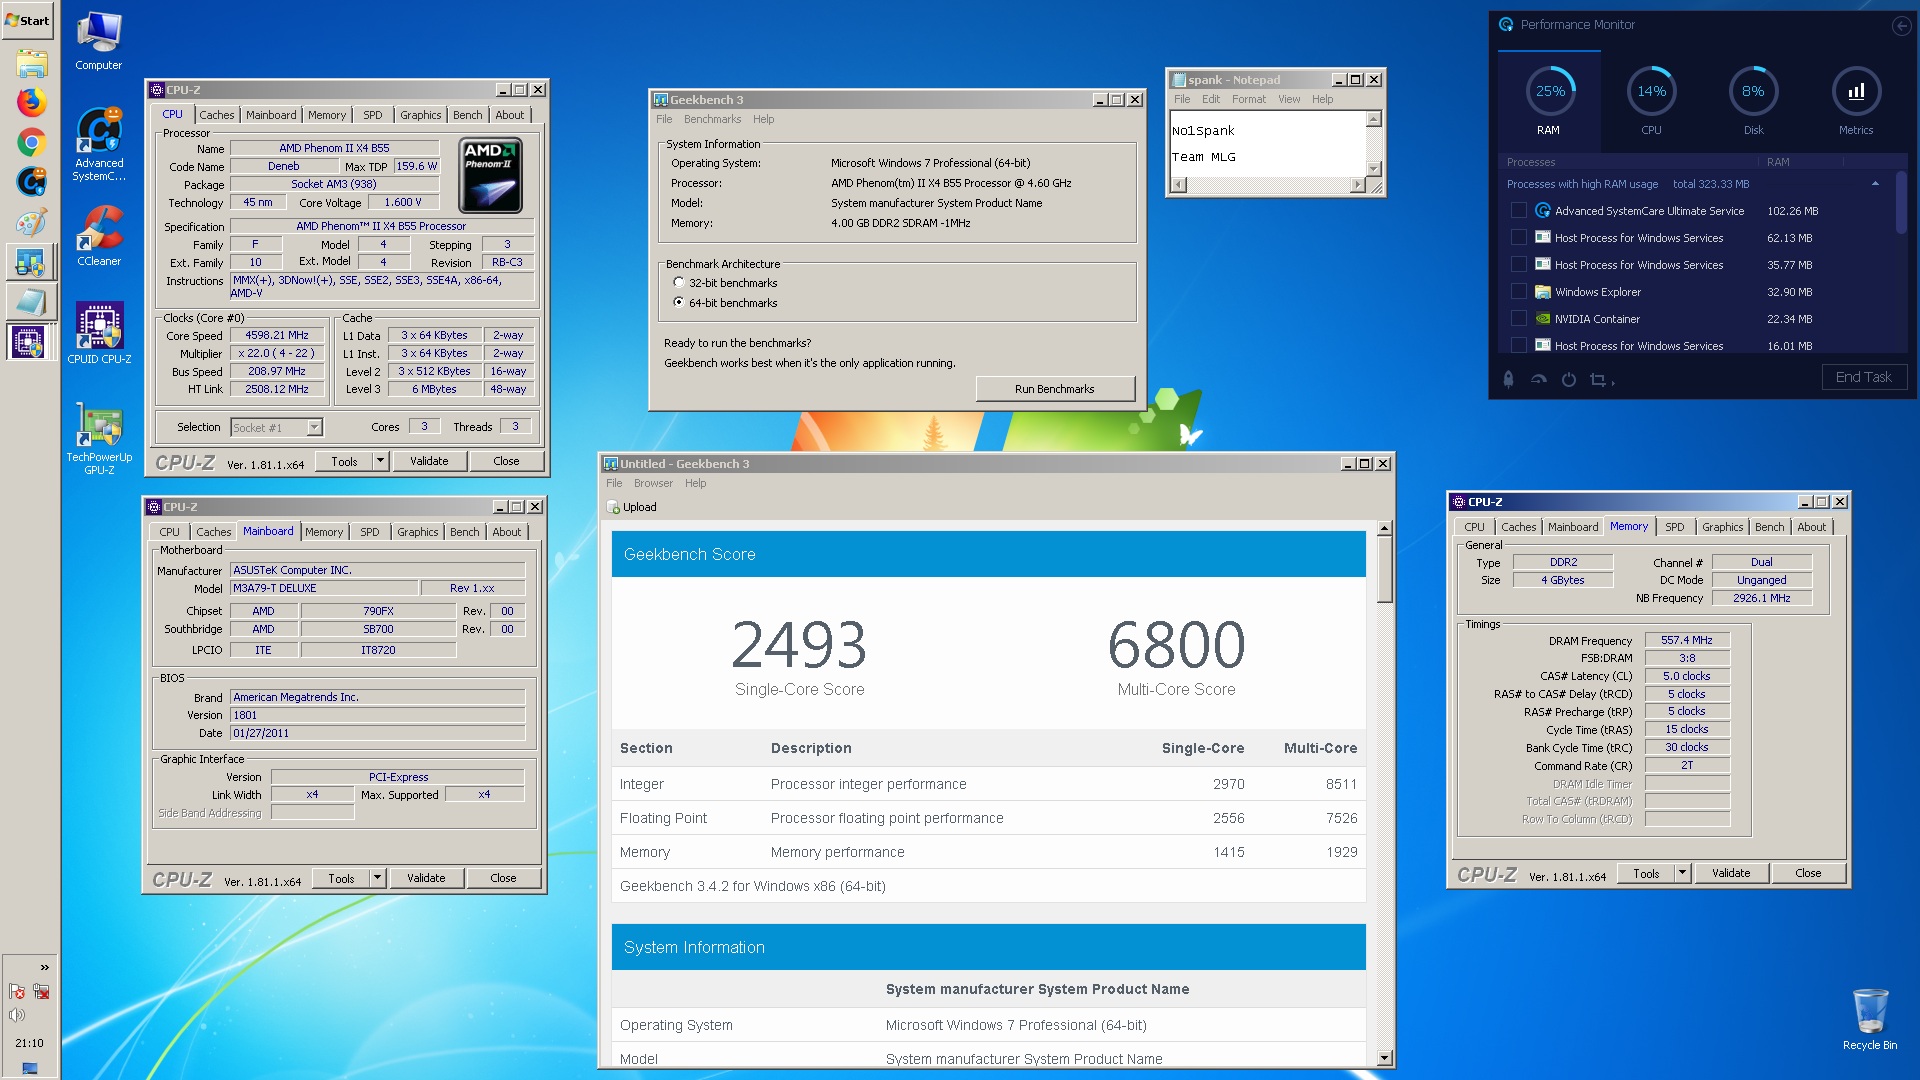The width and height of the screenshot is (1920, 1080).
Task: Click the speedometer icon in Performance Monitor
Action: (x=1539, y=379)
